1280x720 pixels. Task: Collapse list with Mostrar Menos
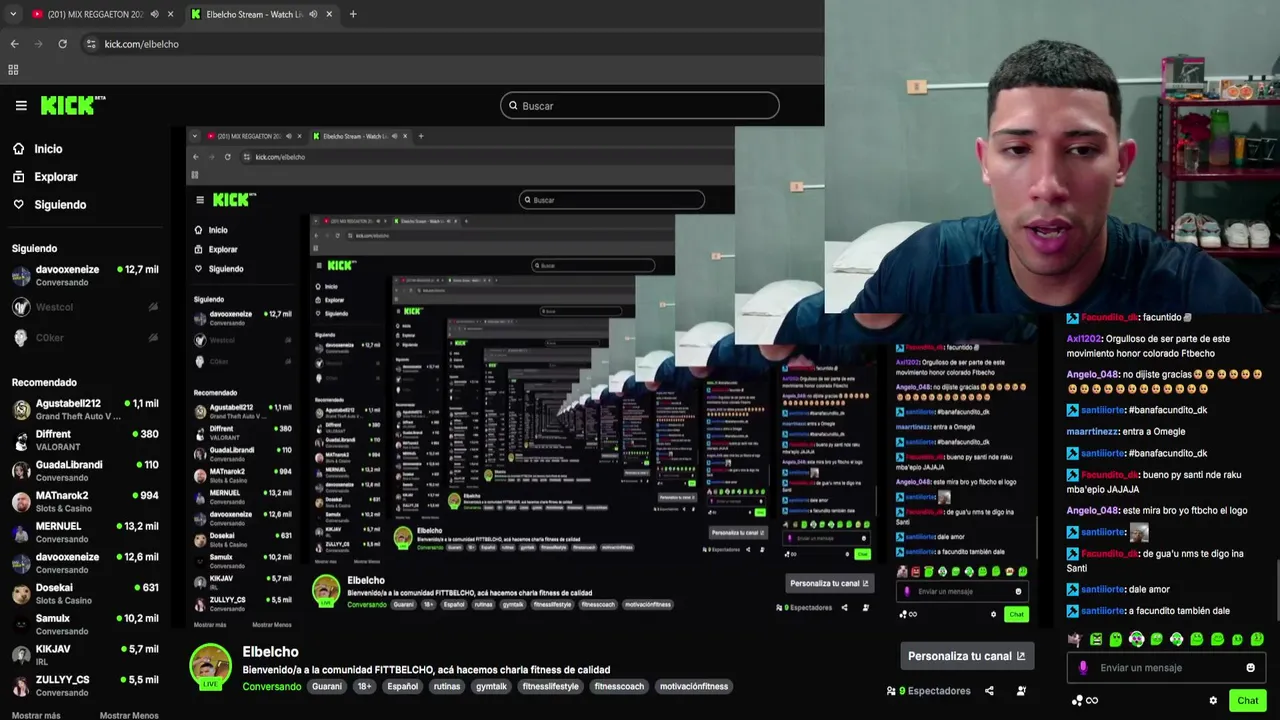coord(129,715)
